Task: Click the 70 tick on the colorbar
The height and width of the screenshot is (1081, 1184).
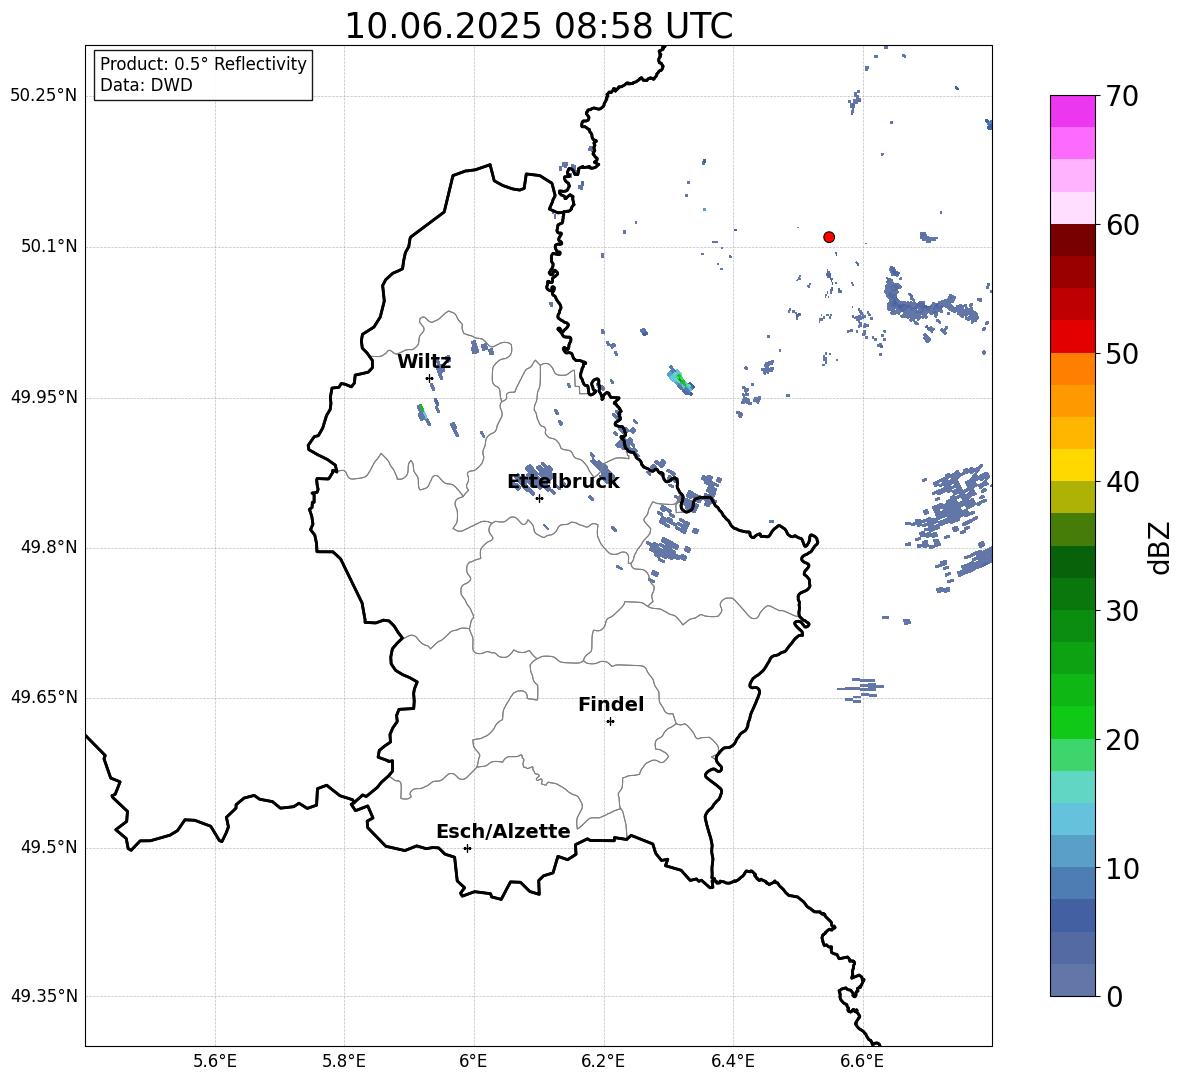Action: pos(1122,97)
